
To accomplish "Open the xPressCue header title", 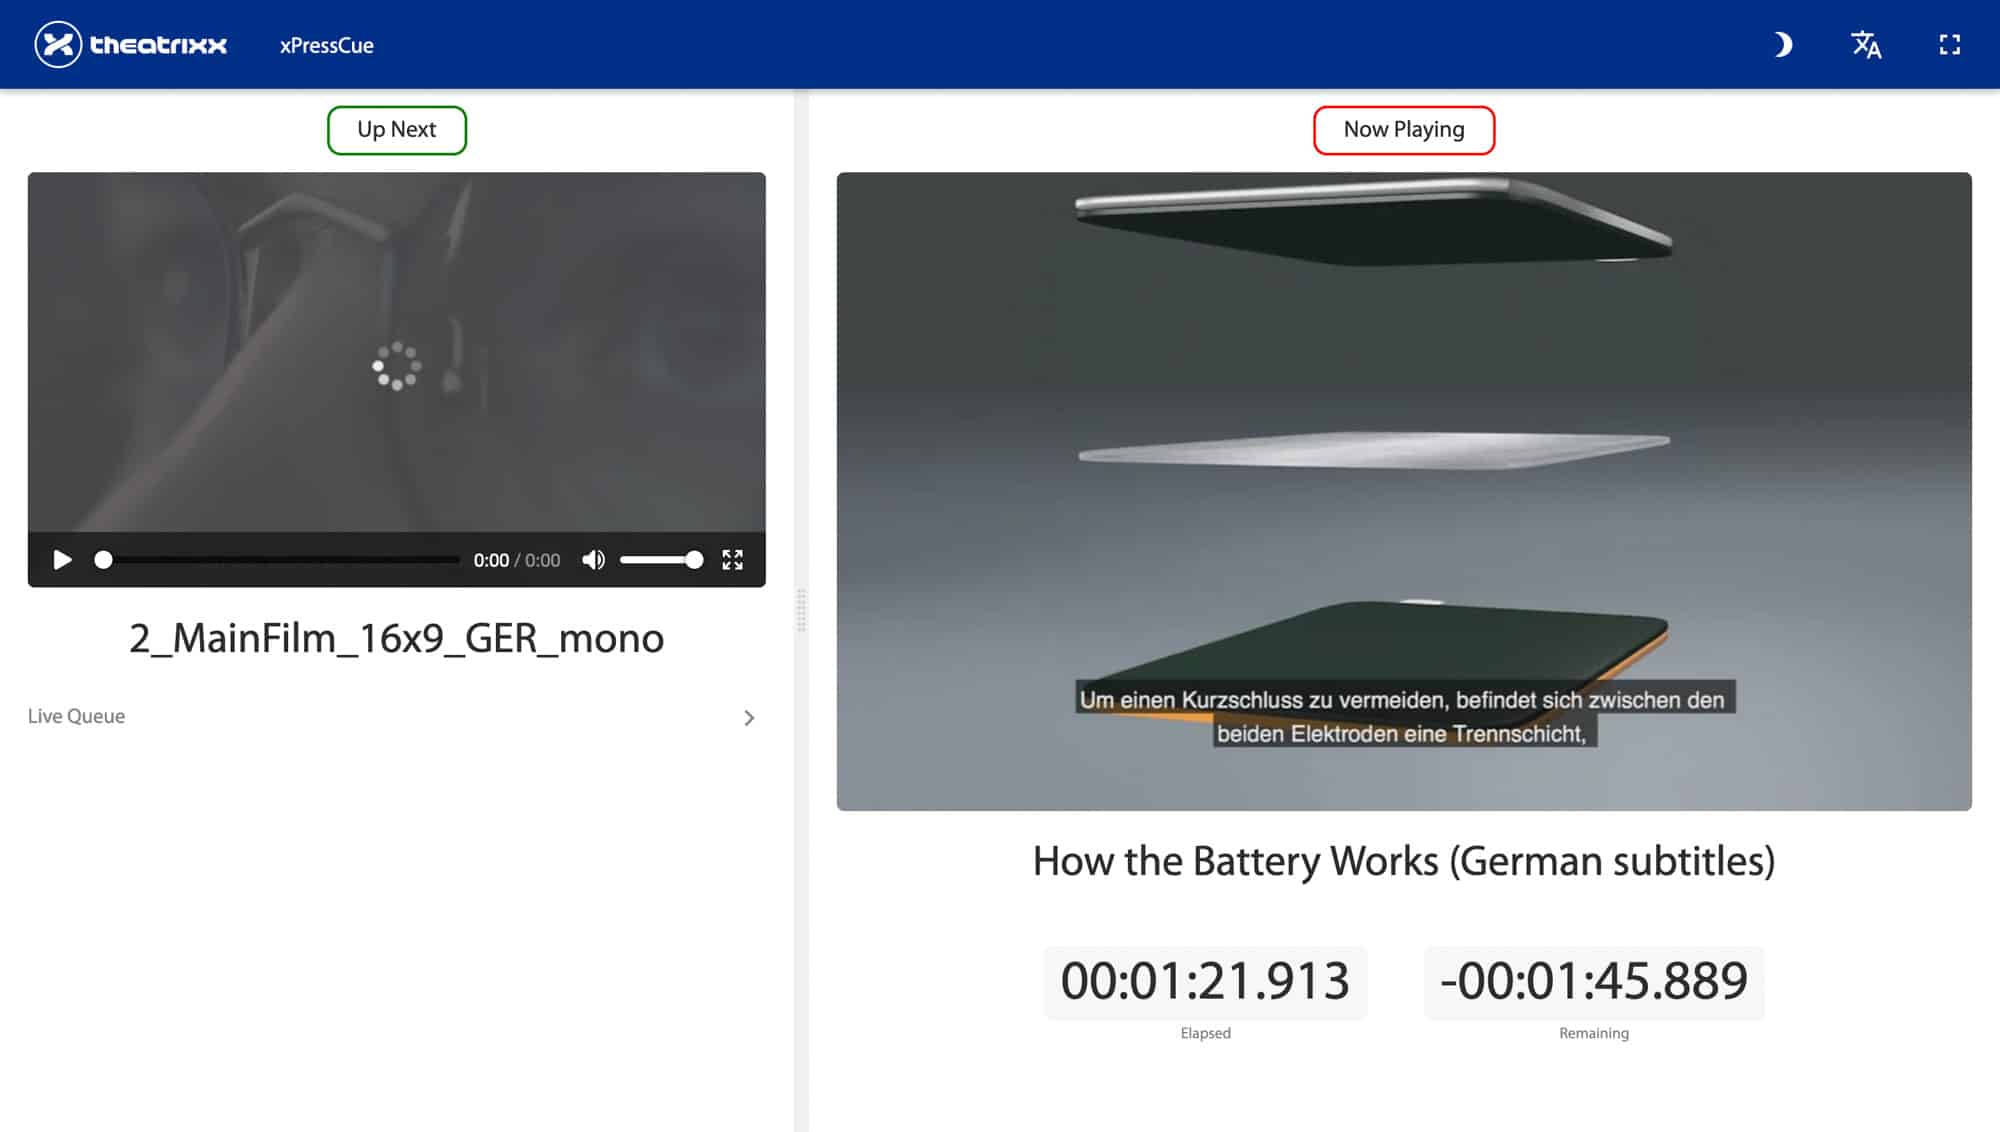I will coord(326,45).
